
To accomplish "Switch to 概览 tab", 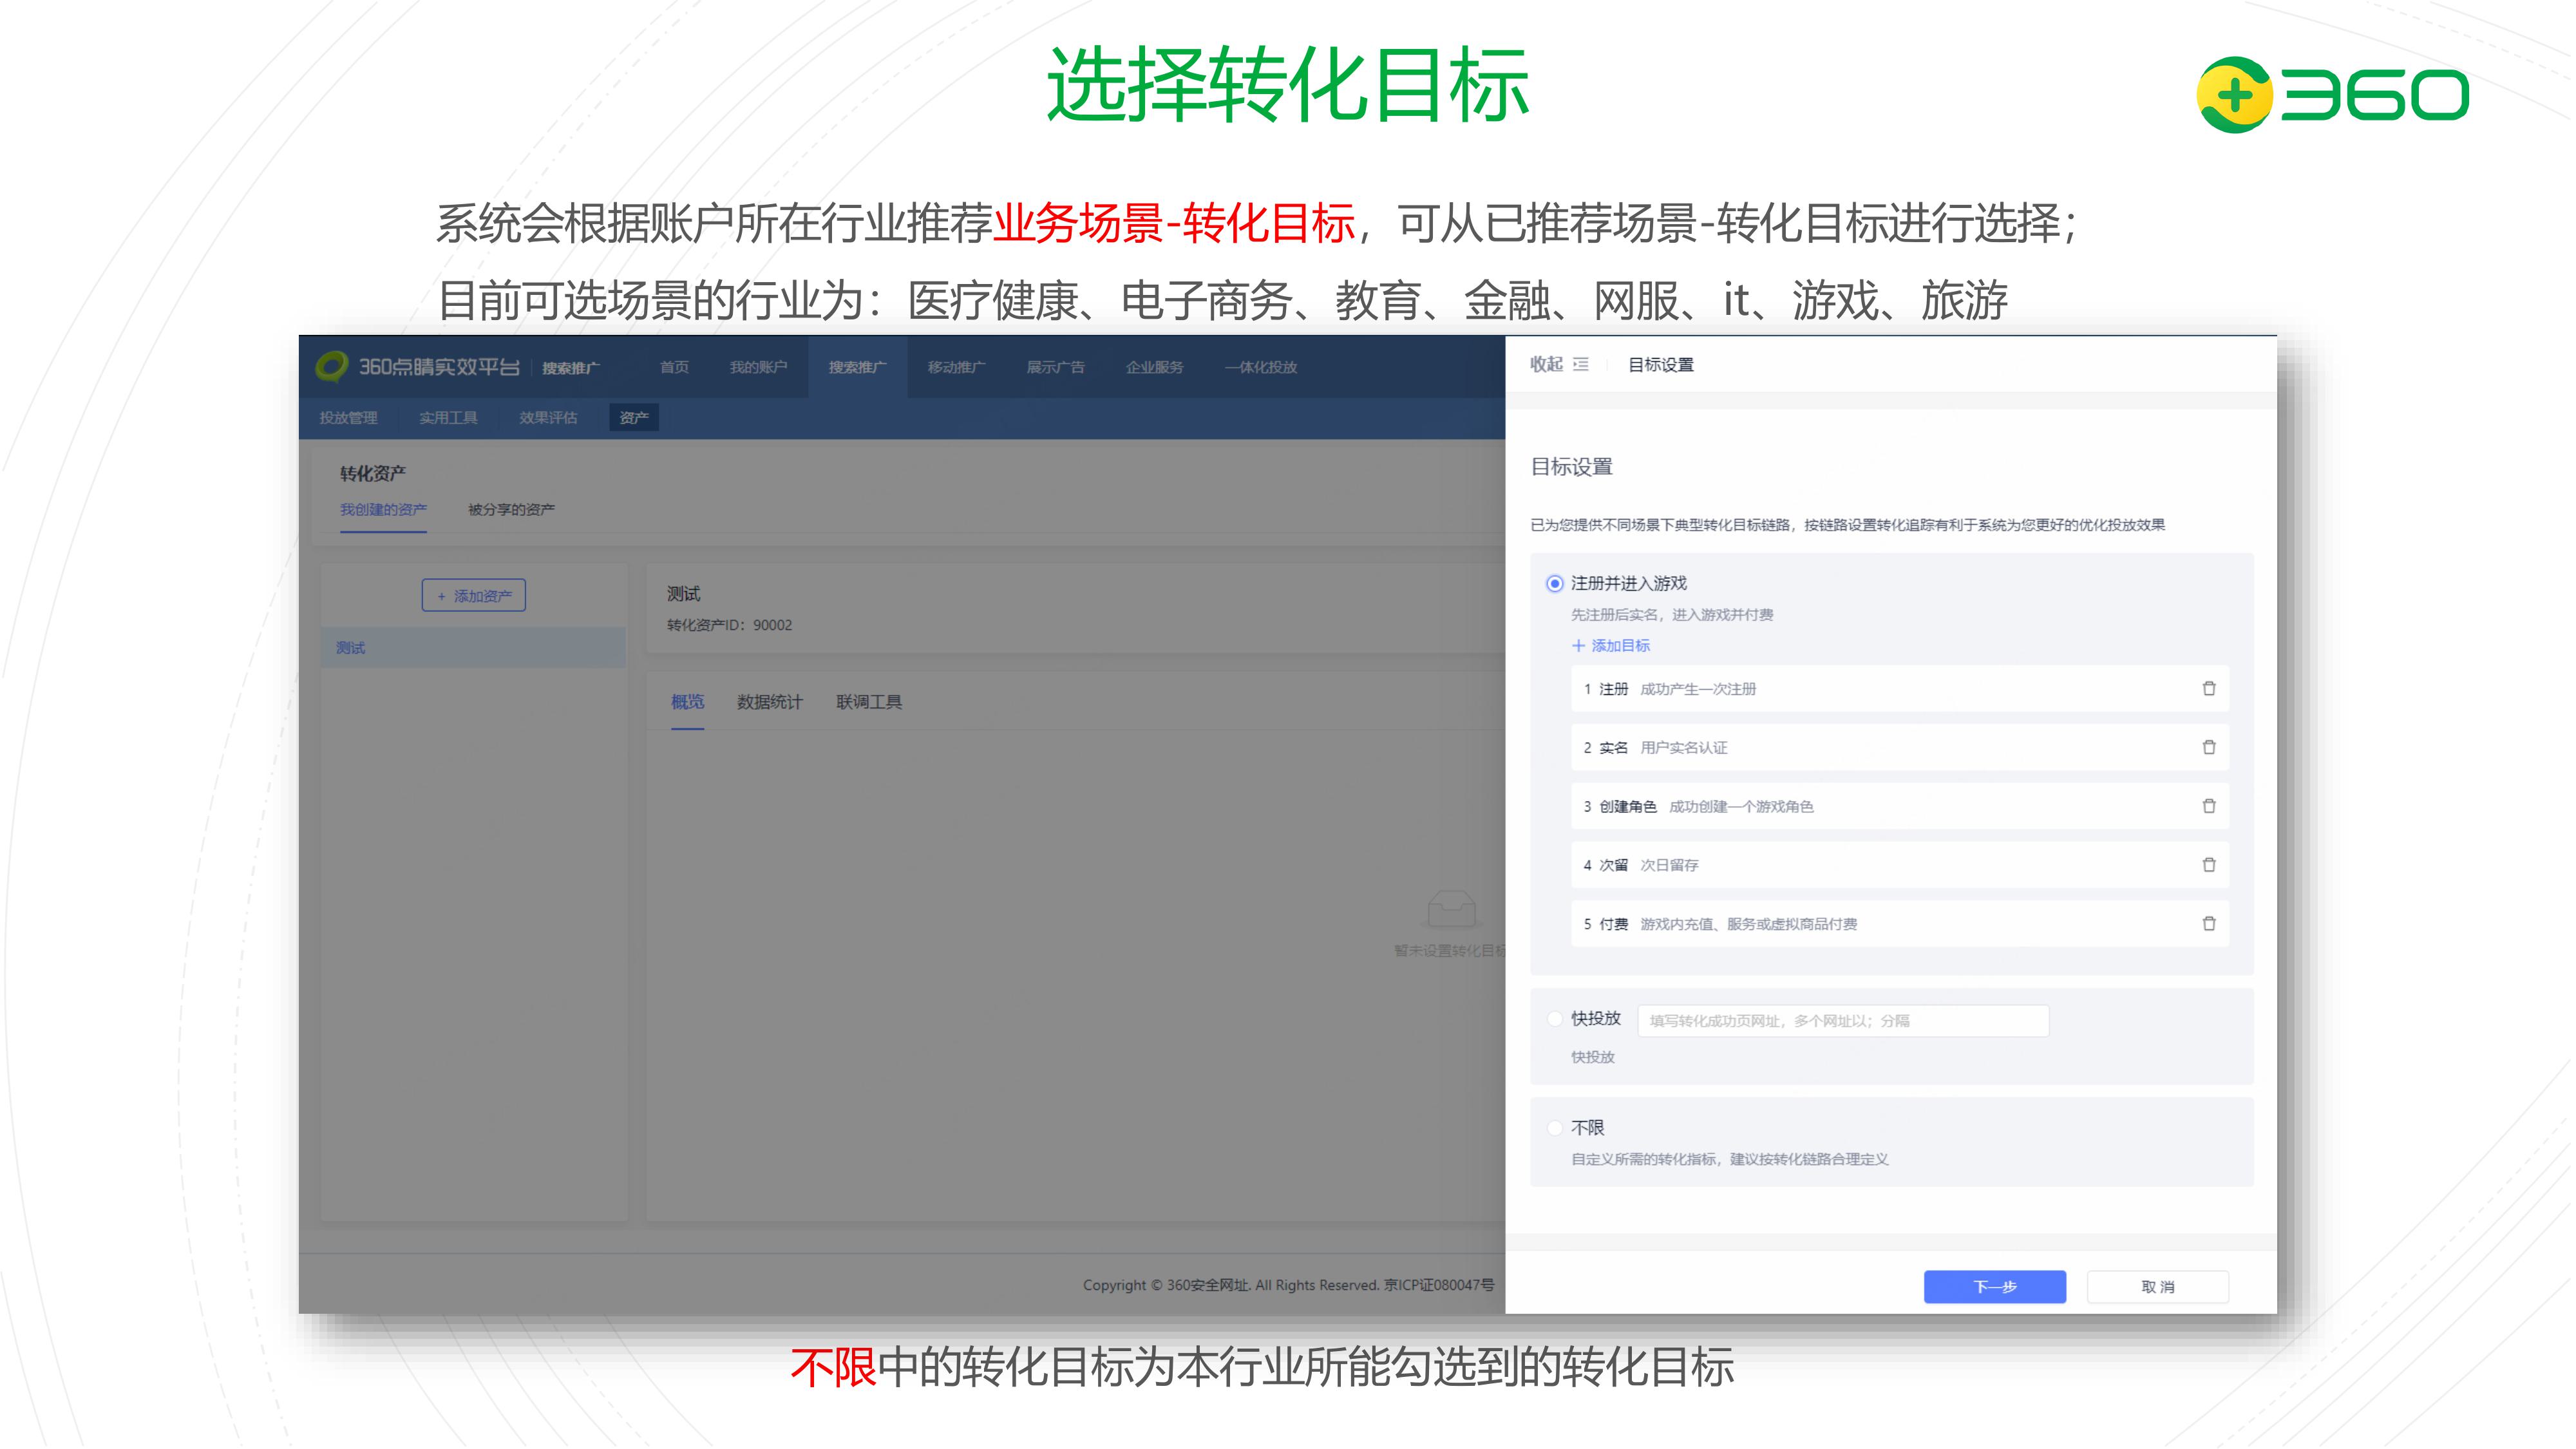I will (687, 702).
